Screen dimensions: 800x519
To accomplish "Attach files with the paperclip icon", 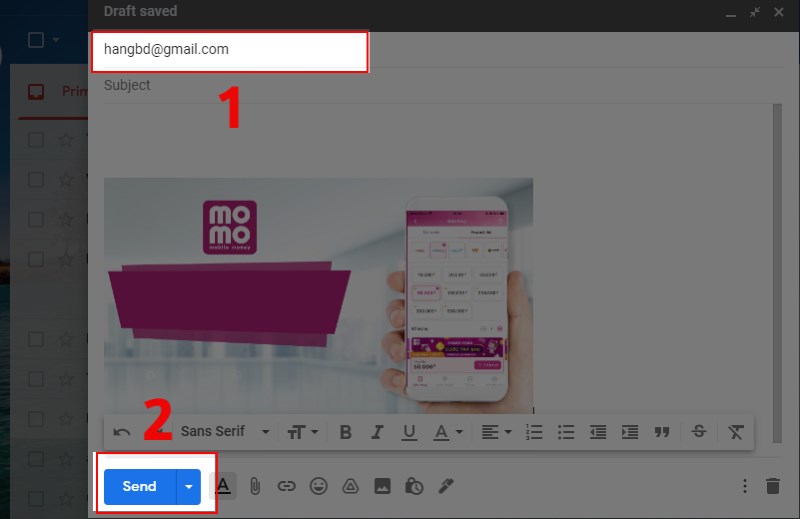I will click(x=255, y=486).
